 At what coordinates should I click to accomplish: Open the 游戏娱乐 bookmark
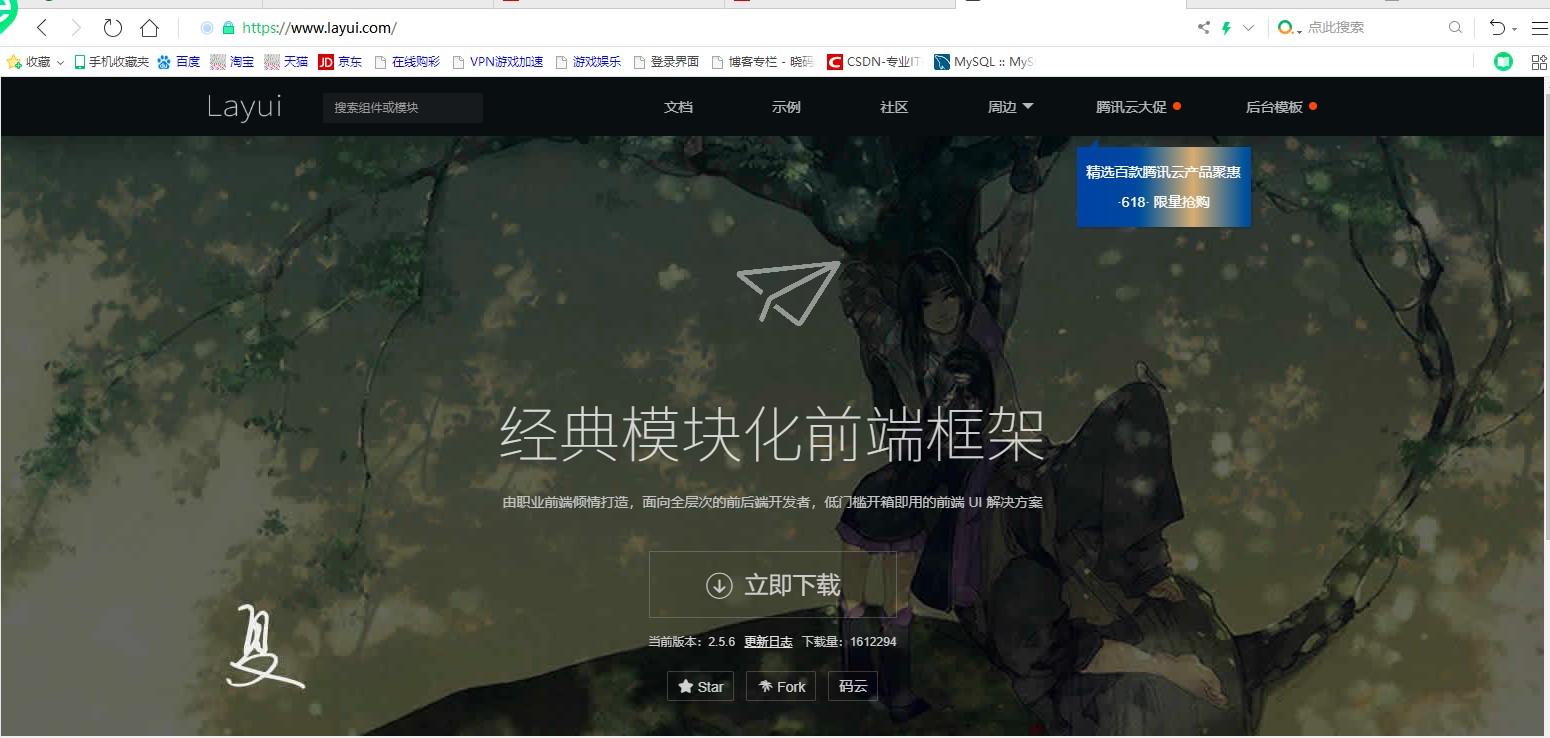588,62
